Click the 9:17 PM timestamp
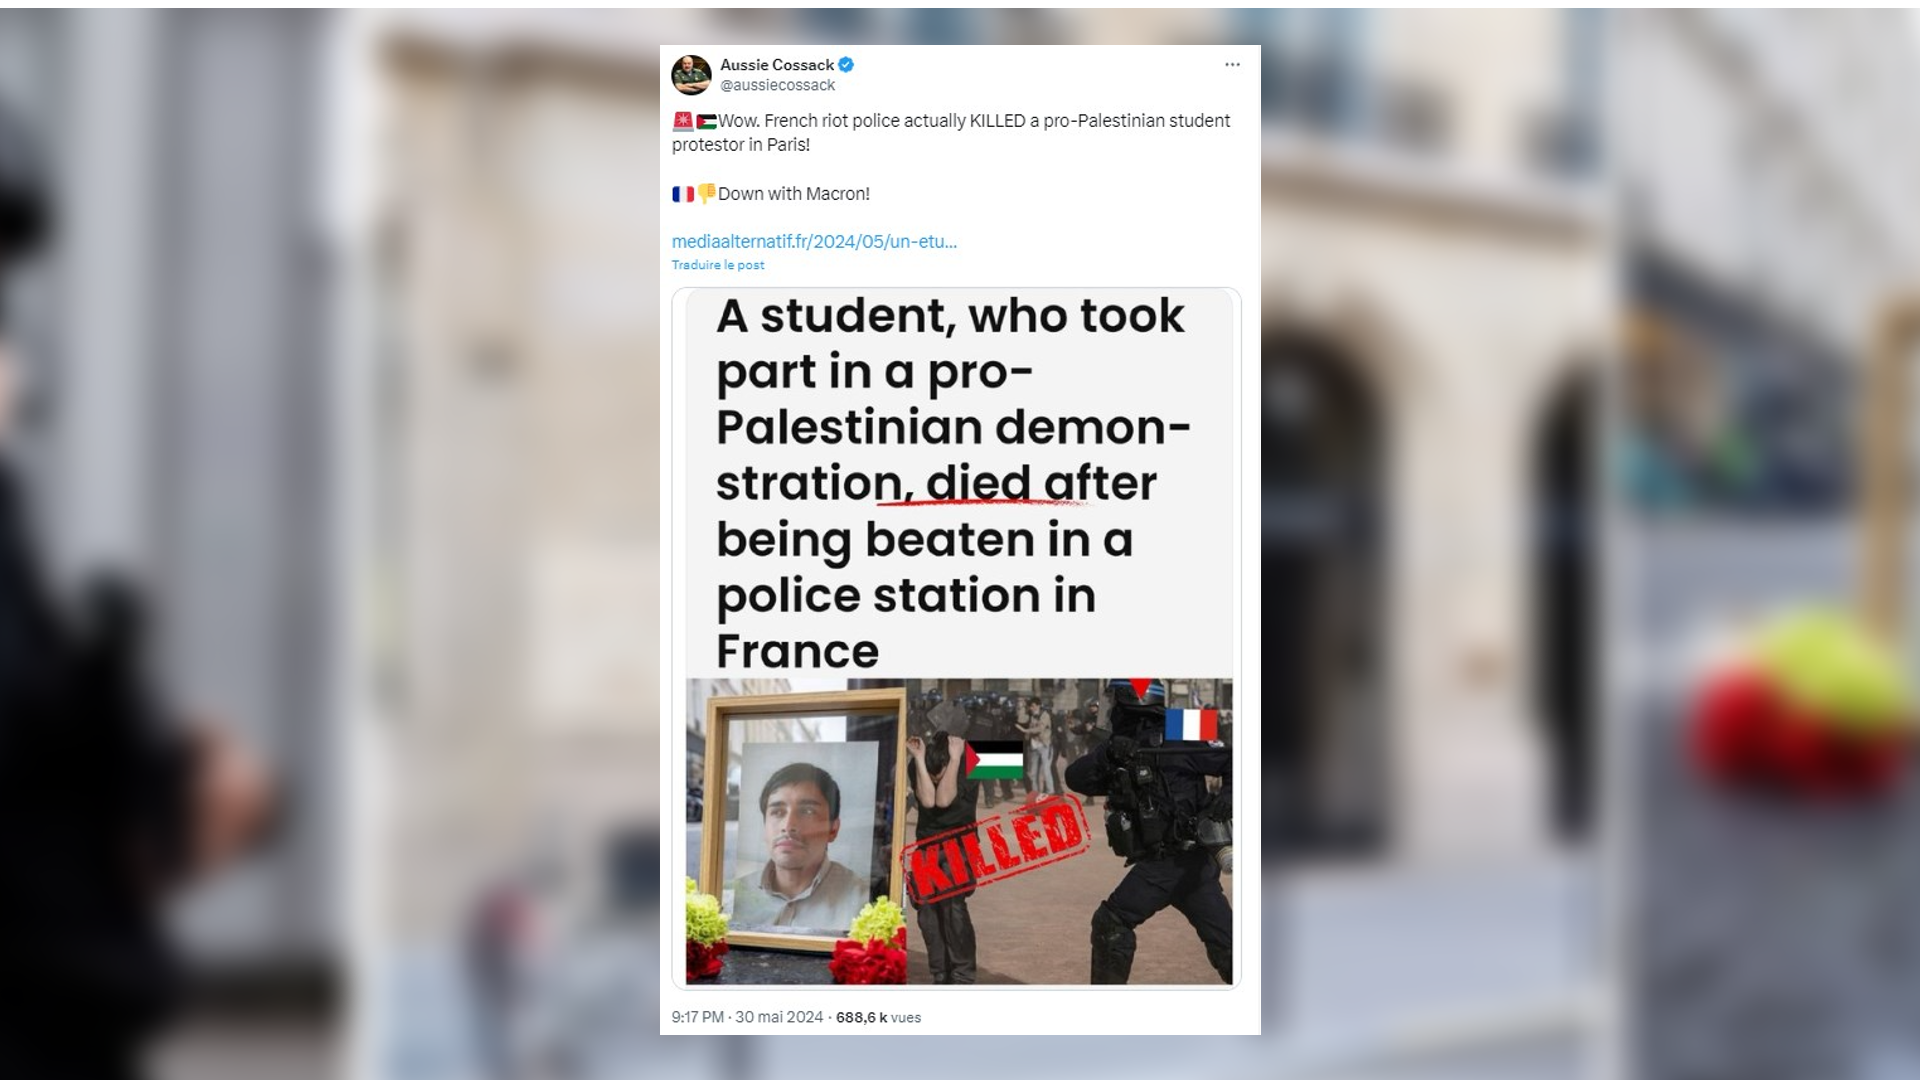The image size is (1920, 1080). click(x=698, y=1017)
